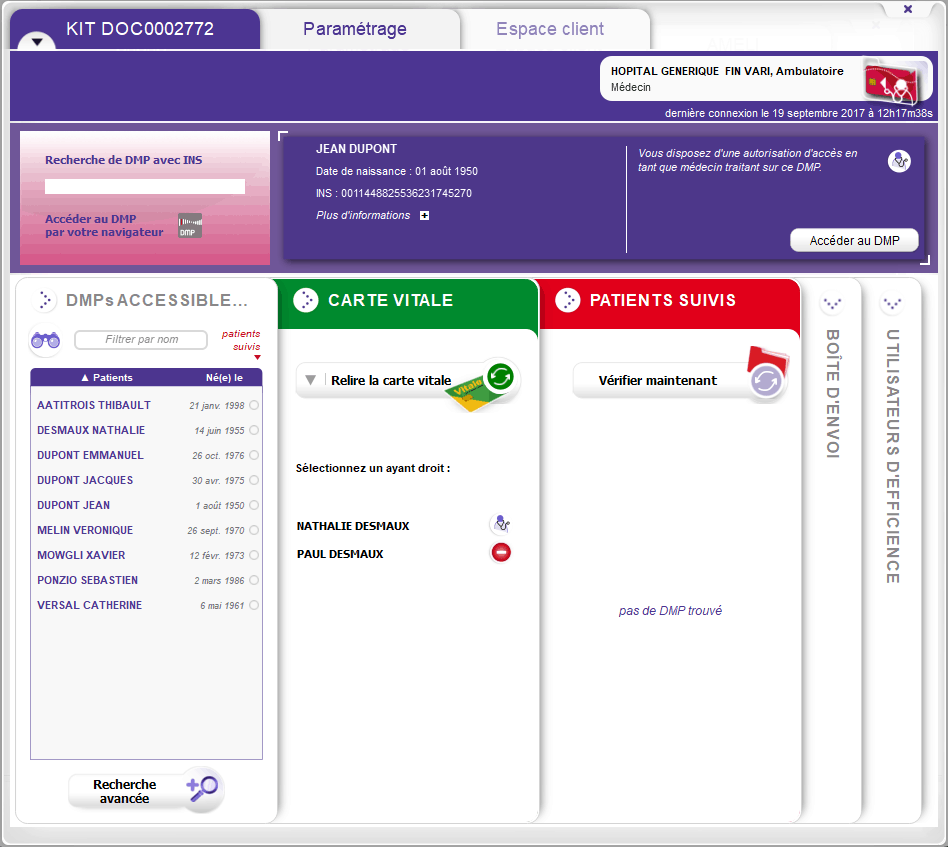Sort by Patients column header

click(x=107, y=377)
